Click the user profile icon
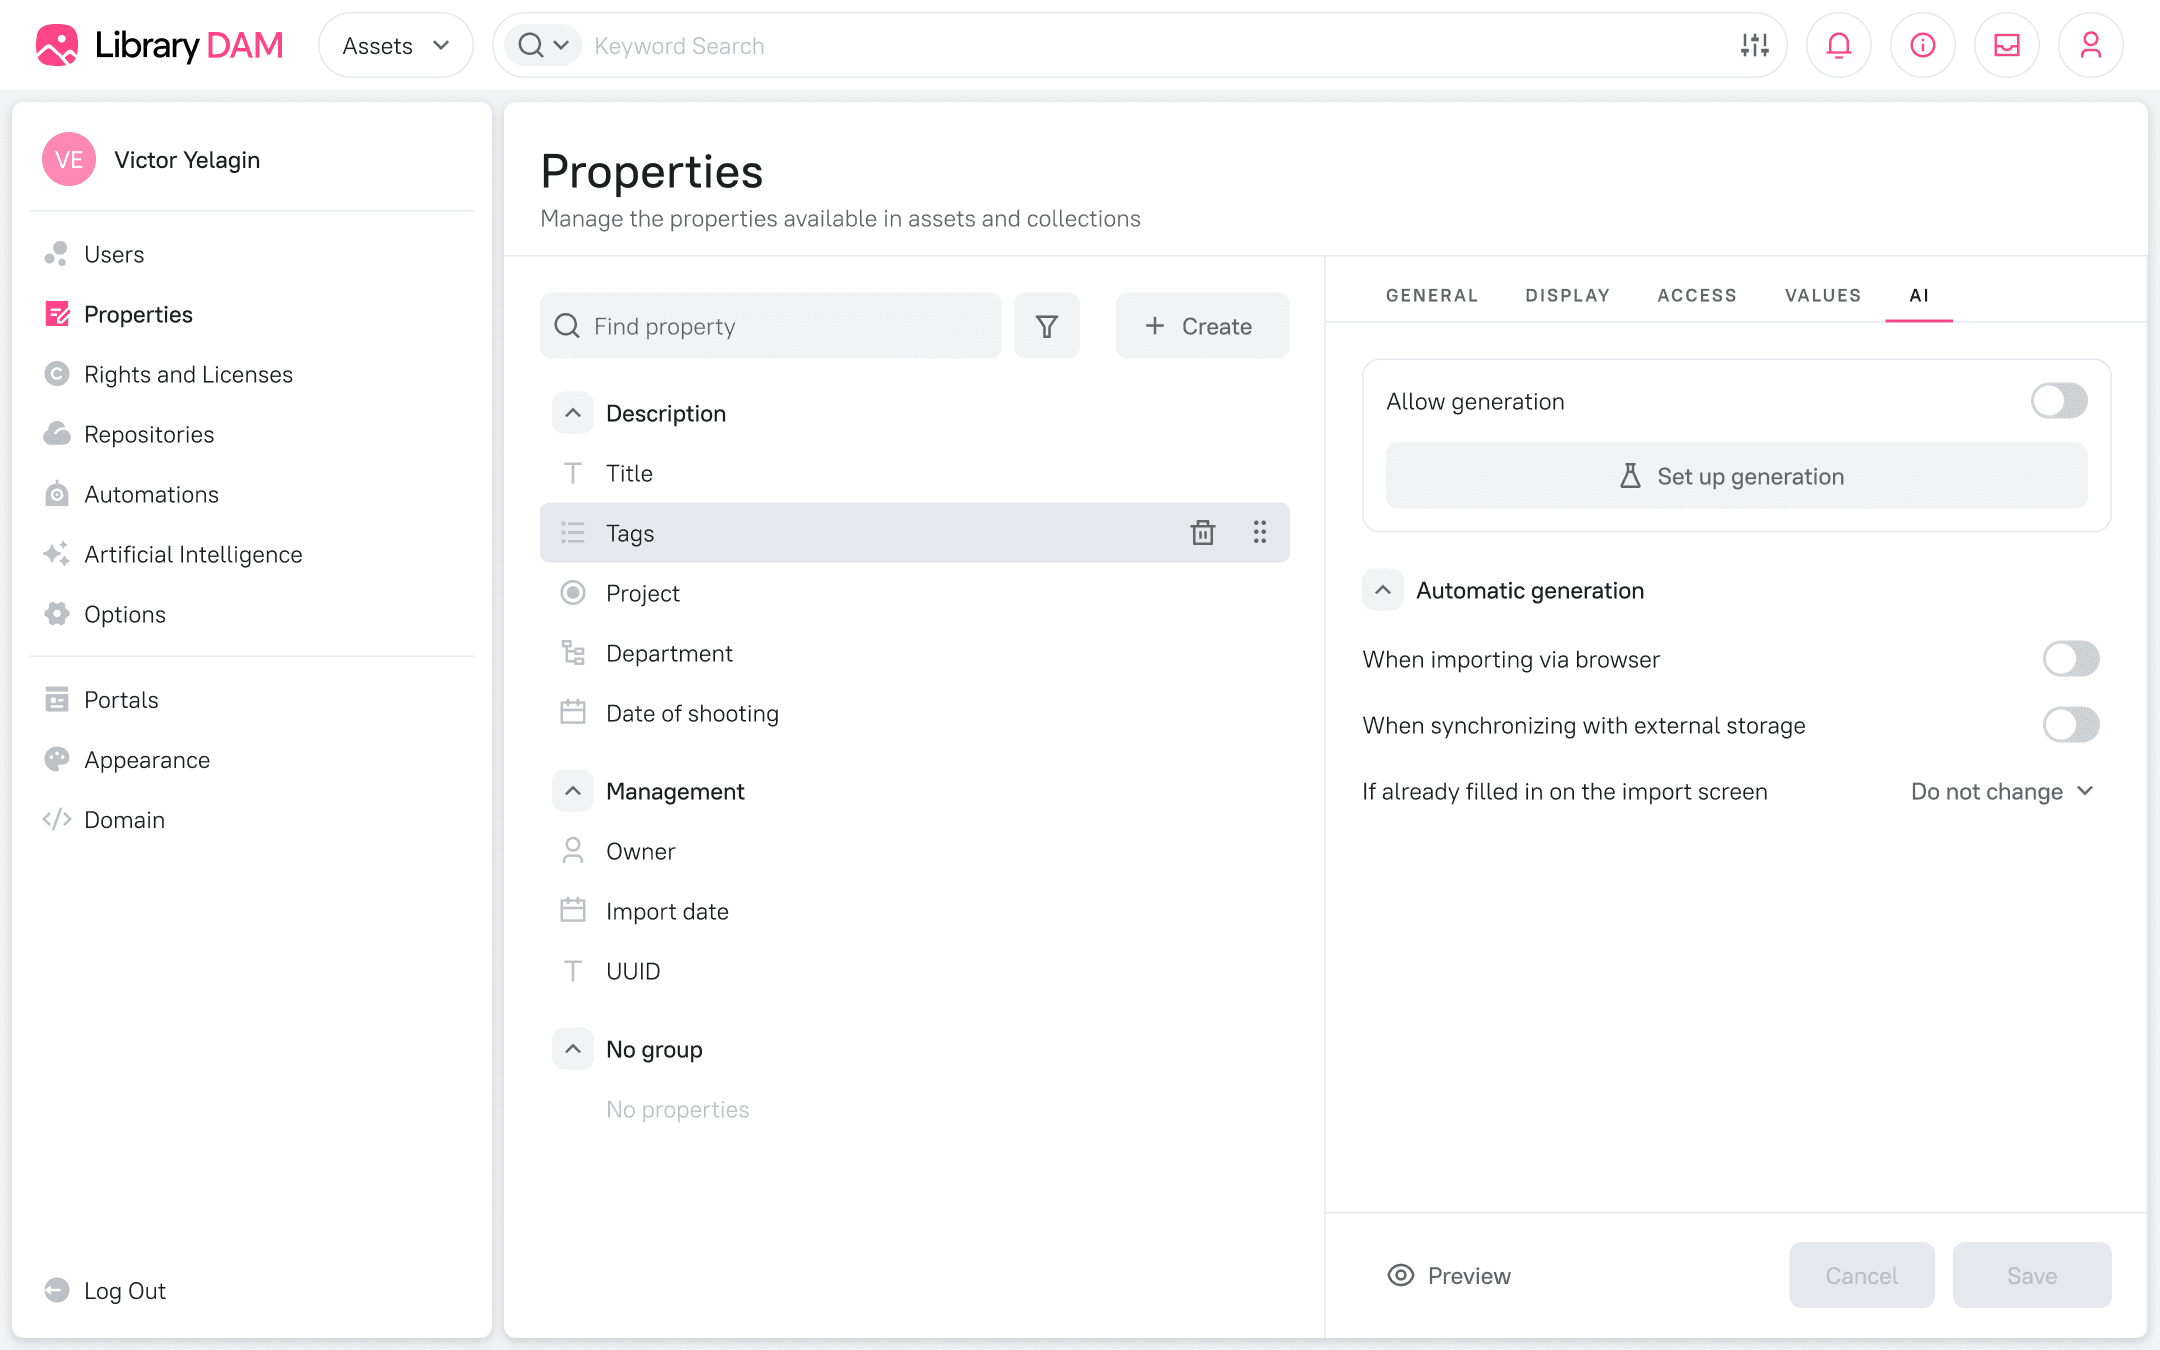2160x1350 pixels. tap(2090, 45)
